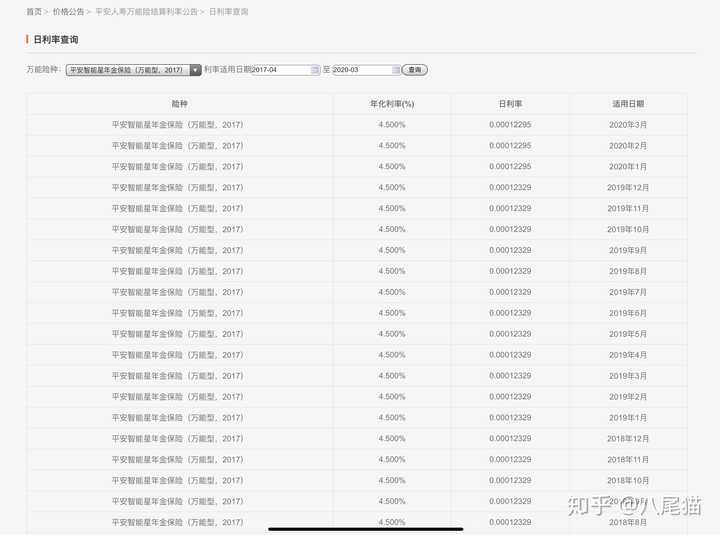Click daily rate 0.00012329 in 2018年12月 row
This screenshot has height=535, width=720.
pos(510,439)
